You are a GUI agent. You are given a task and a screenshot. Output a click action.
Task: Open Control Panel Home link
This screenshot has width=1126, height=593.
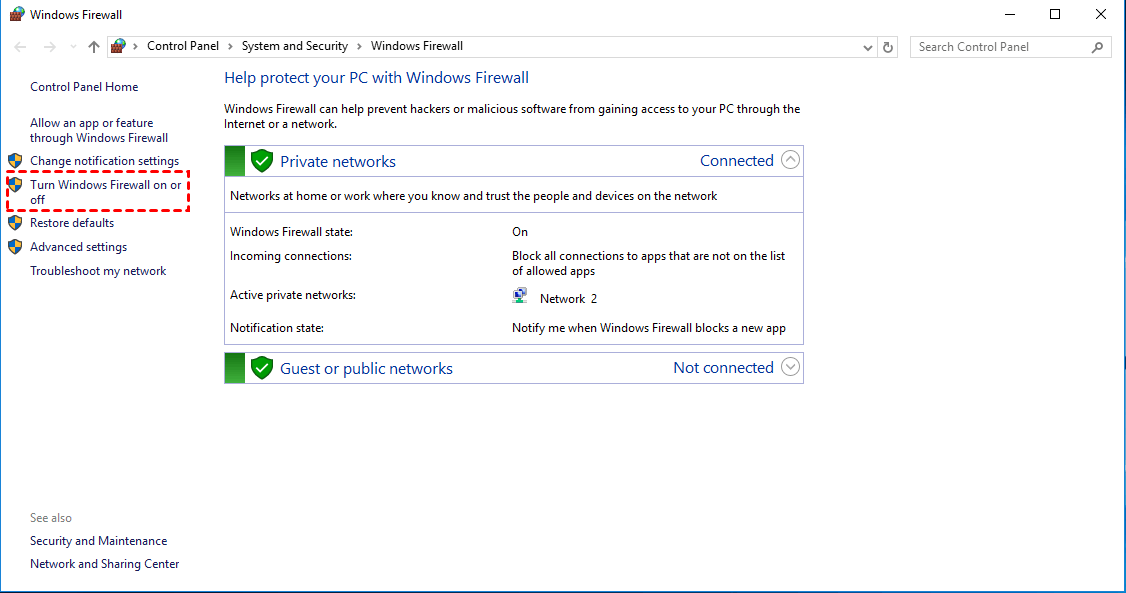click(84, 87)
